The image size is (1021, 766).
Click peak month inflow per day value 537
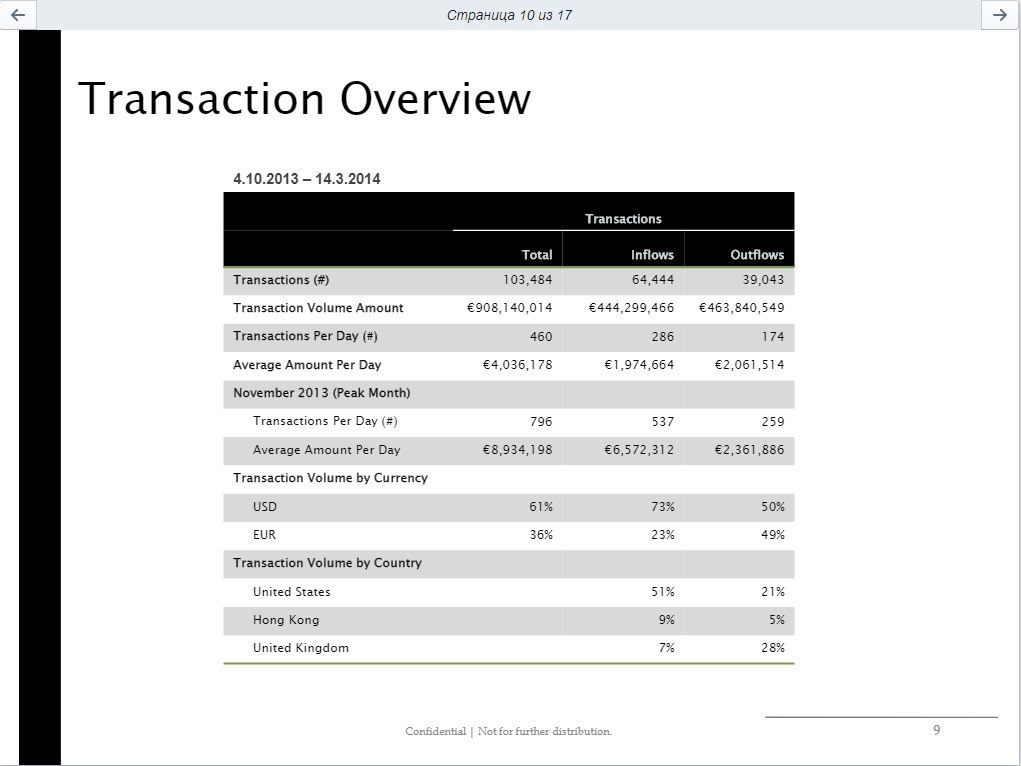tap(663, 421)
